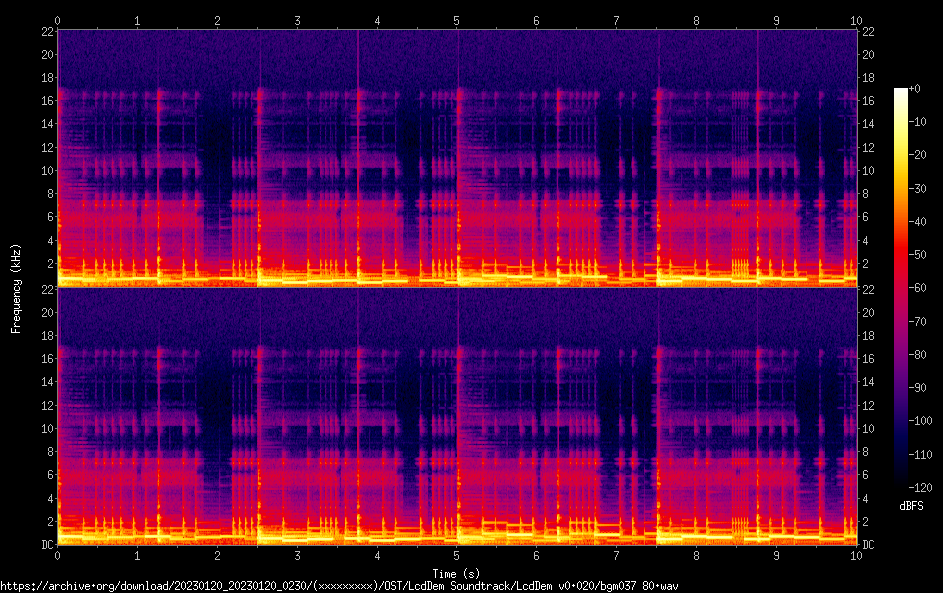Click the "dBFS" label under the color scale
943x593 pixels.
(x=911, y=506)
